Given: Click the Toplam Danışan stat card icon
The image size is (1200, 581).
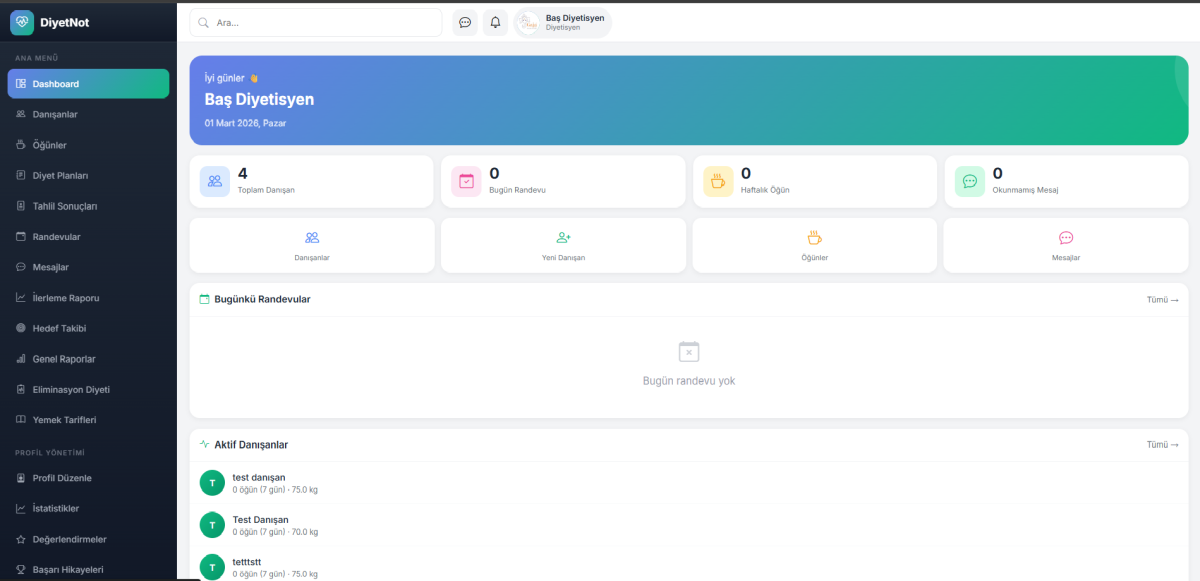Looking at the screenshot, I should 215,181.
